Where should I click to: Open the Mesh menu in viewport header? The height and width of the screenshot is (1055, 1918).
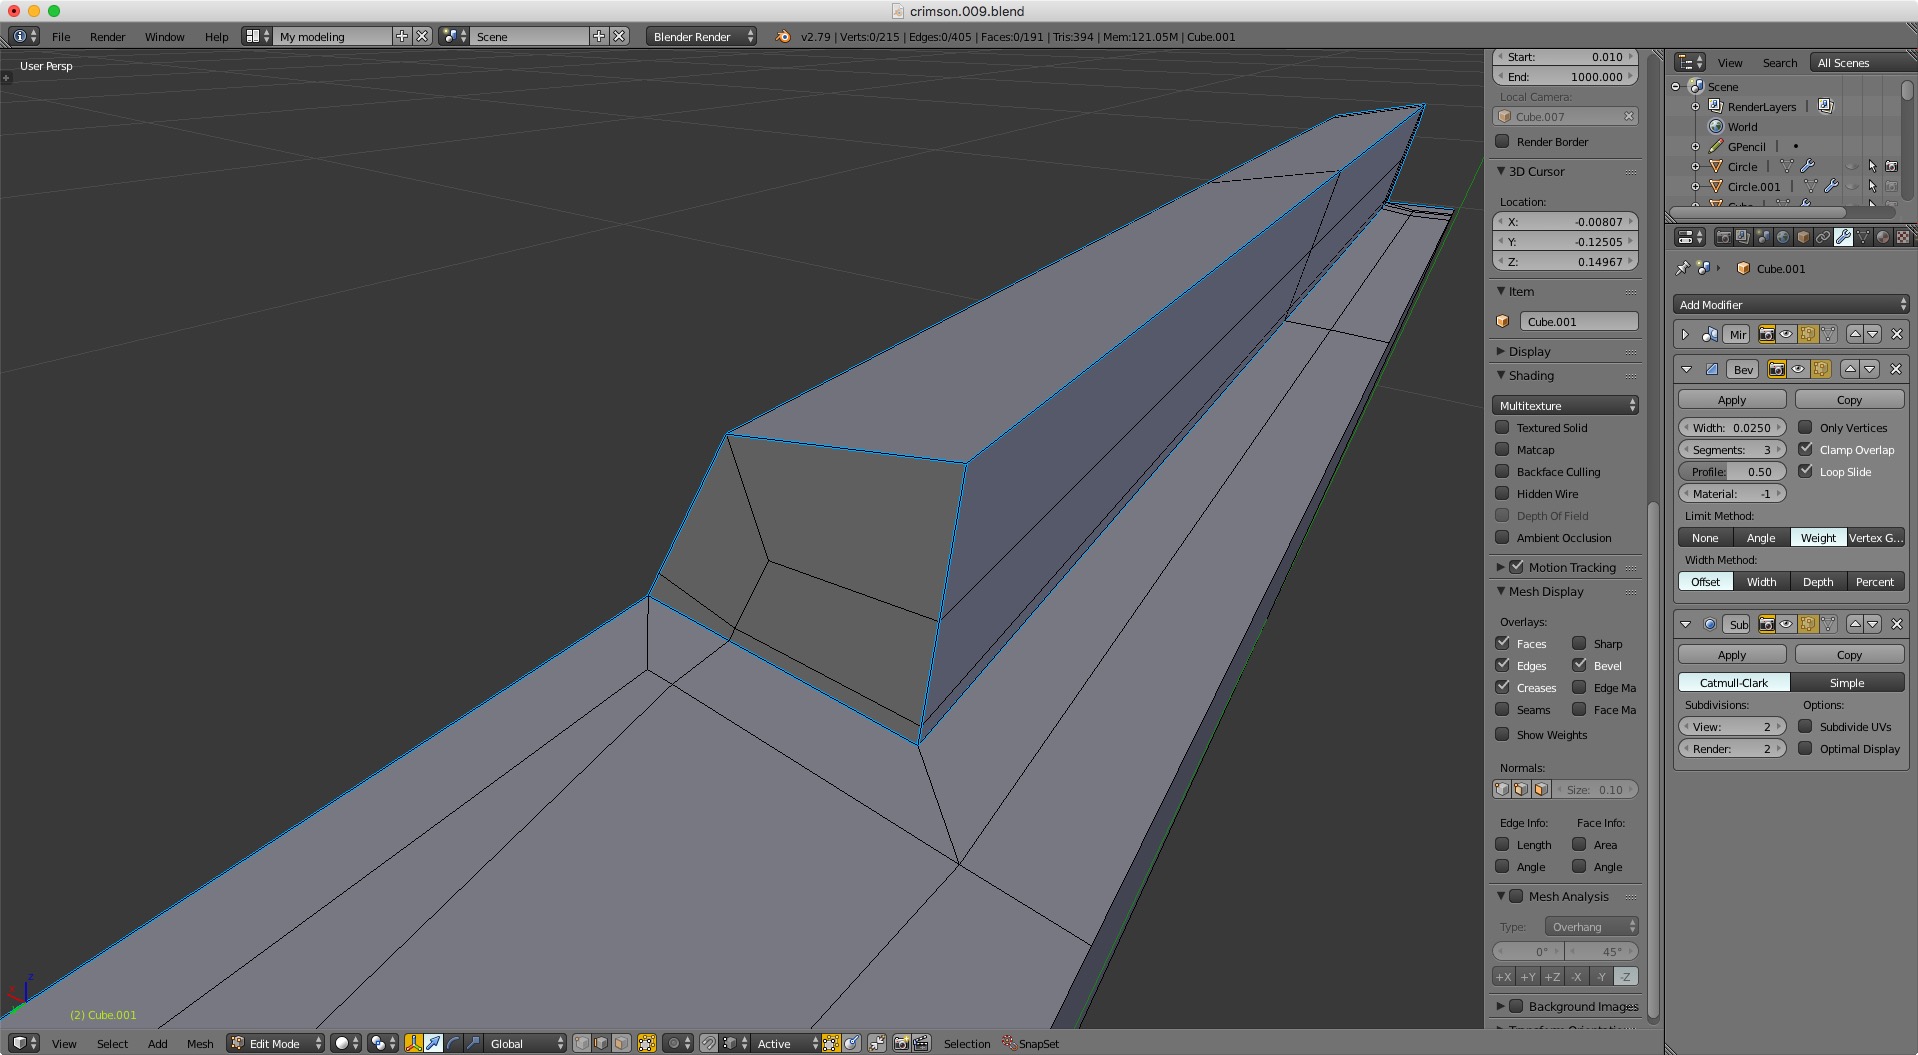[x=200, y=1043]
